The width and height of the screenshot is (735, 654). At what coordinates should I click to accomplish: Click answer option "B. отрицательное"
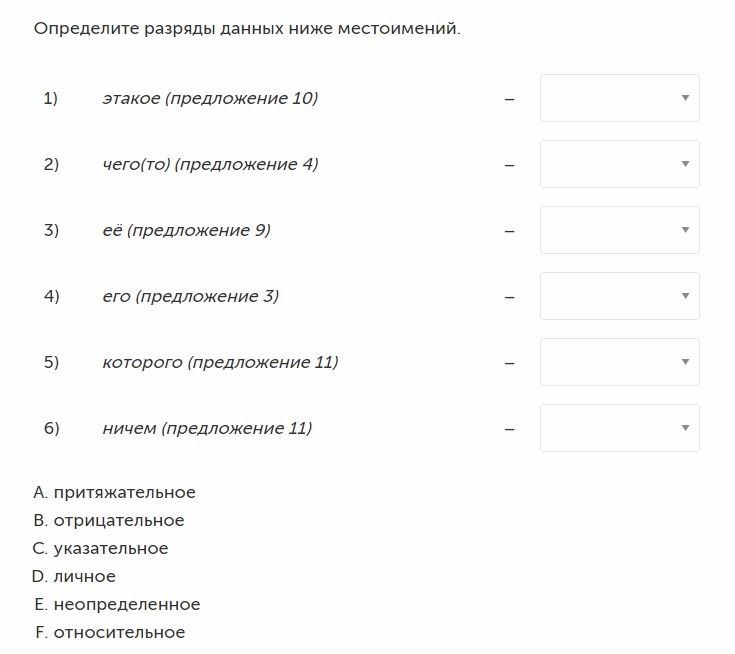[x=109, y=520]
